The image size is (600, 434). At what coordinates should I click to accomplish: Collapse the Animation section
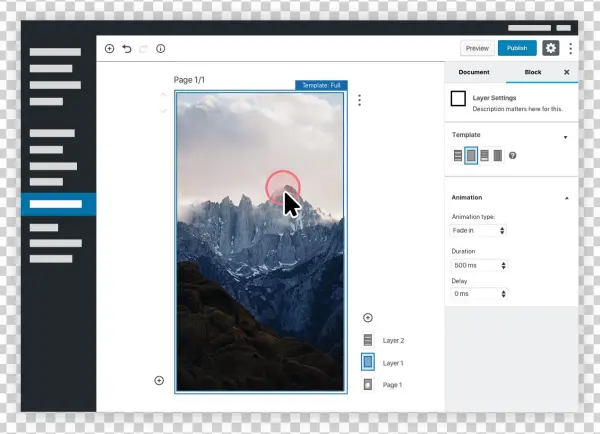point(566,198)
